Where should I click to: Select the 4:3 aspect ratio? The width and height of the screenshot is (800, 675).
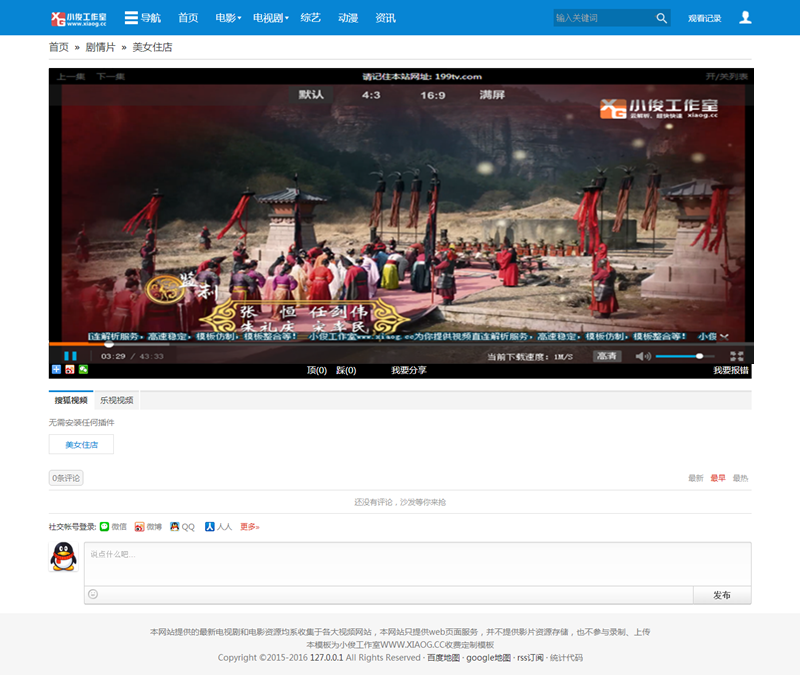click(x=371, y=95)
